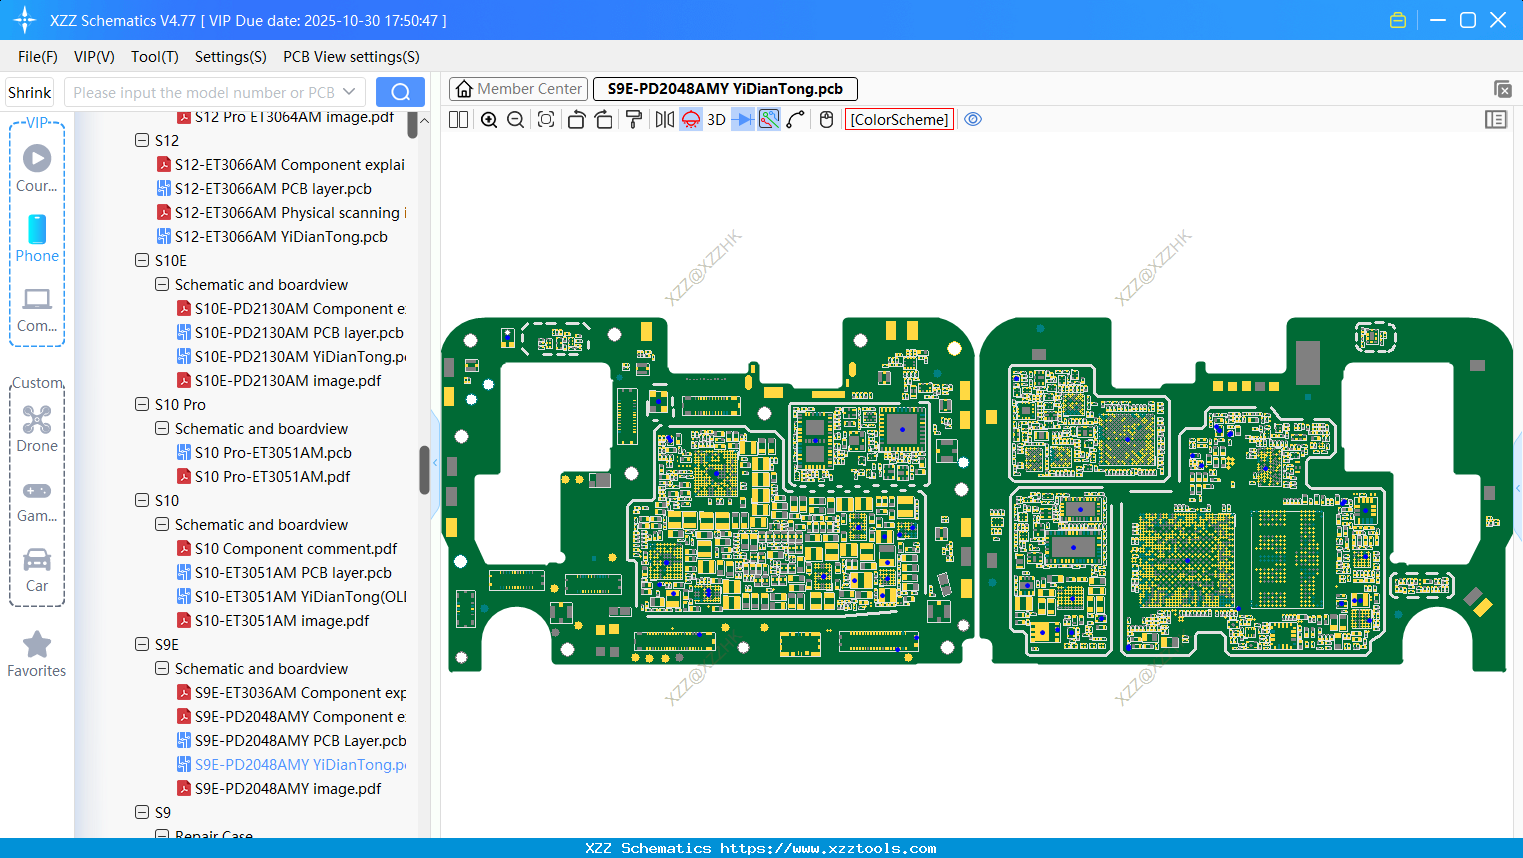
Task: Click the paint roller icon
Action: [634, 120]
